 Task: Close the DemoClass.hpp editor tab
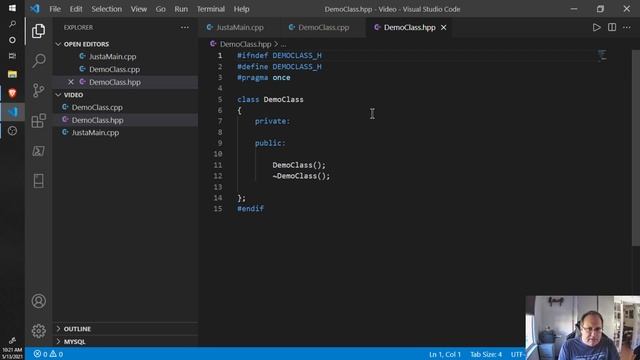click(443, 27)
